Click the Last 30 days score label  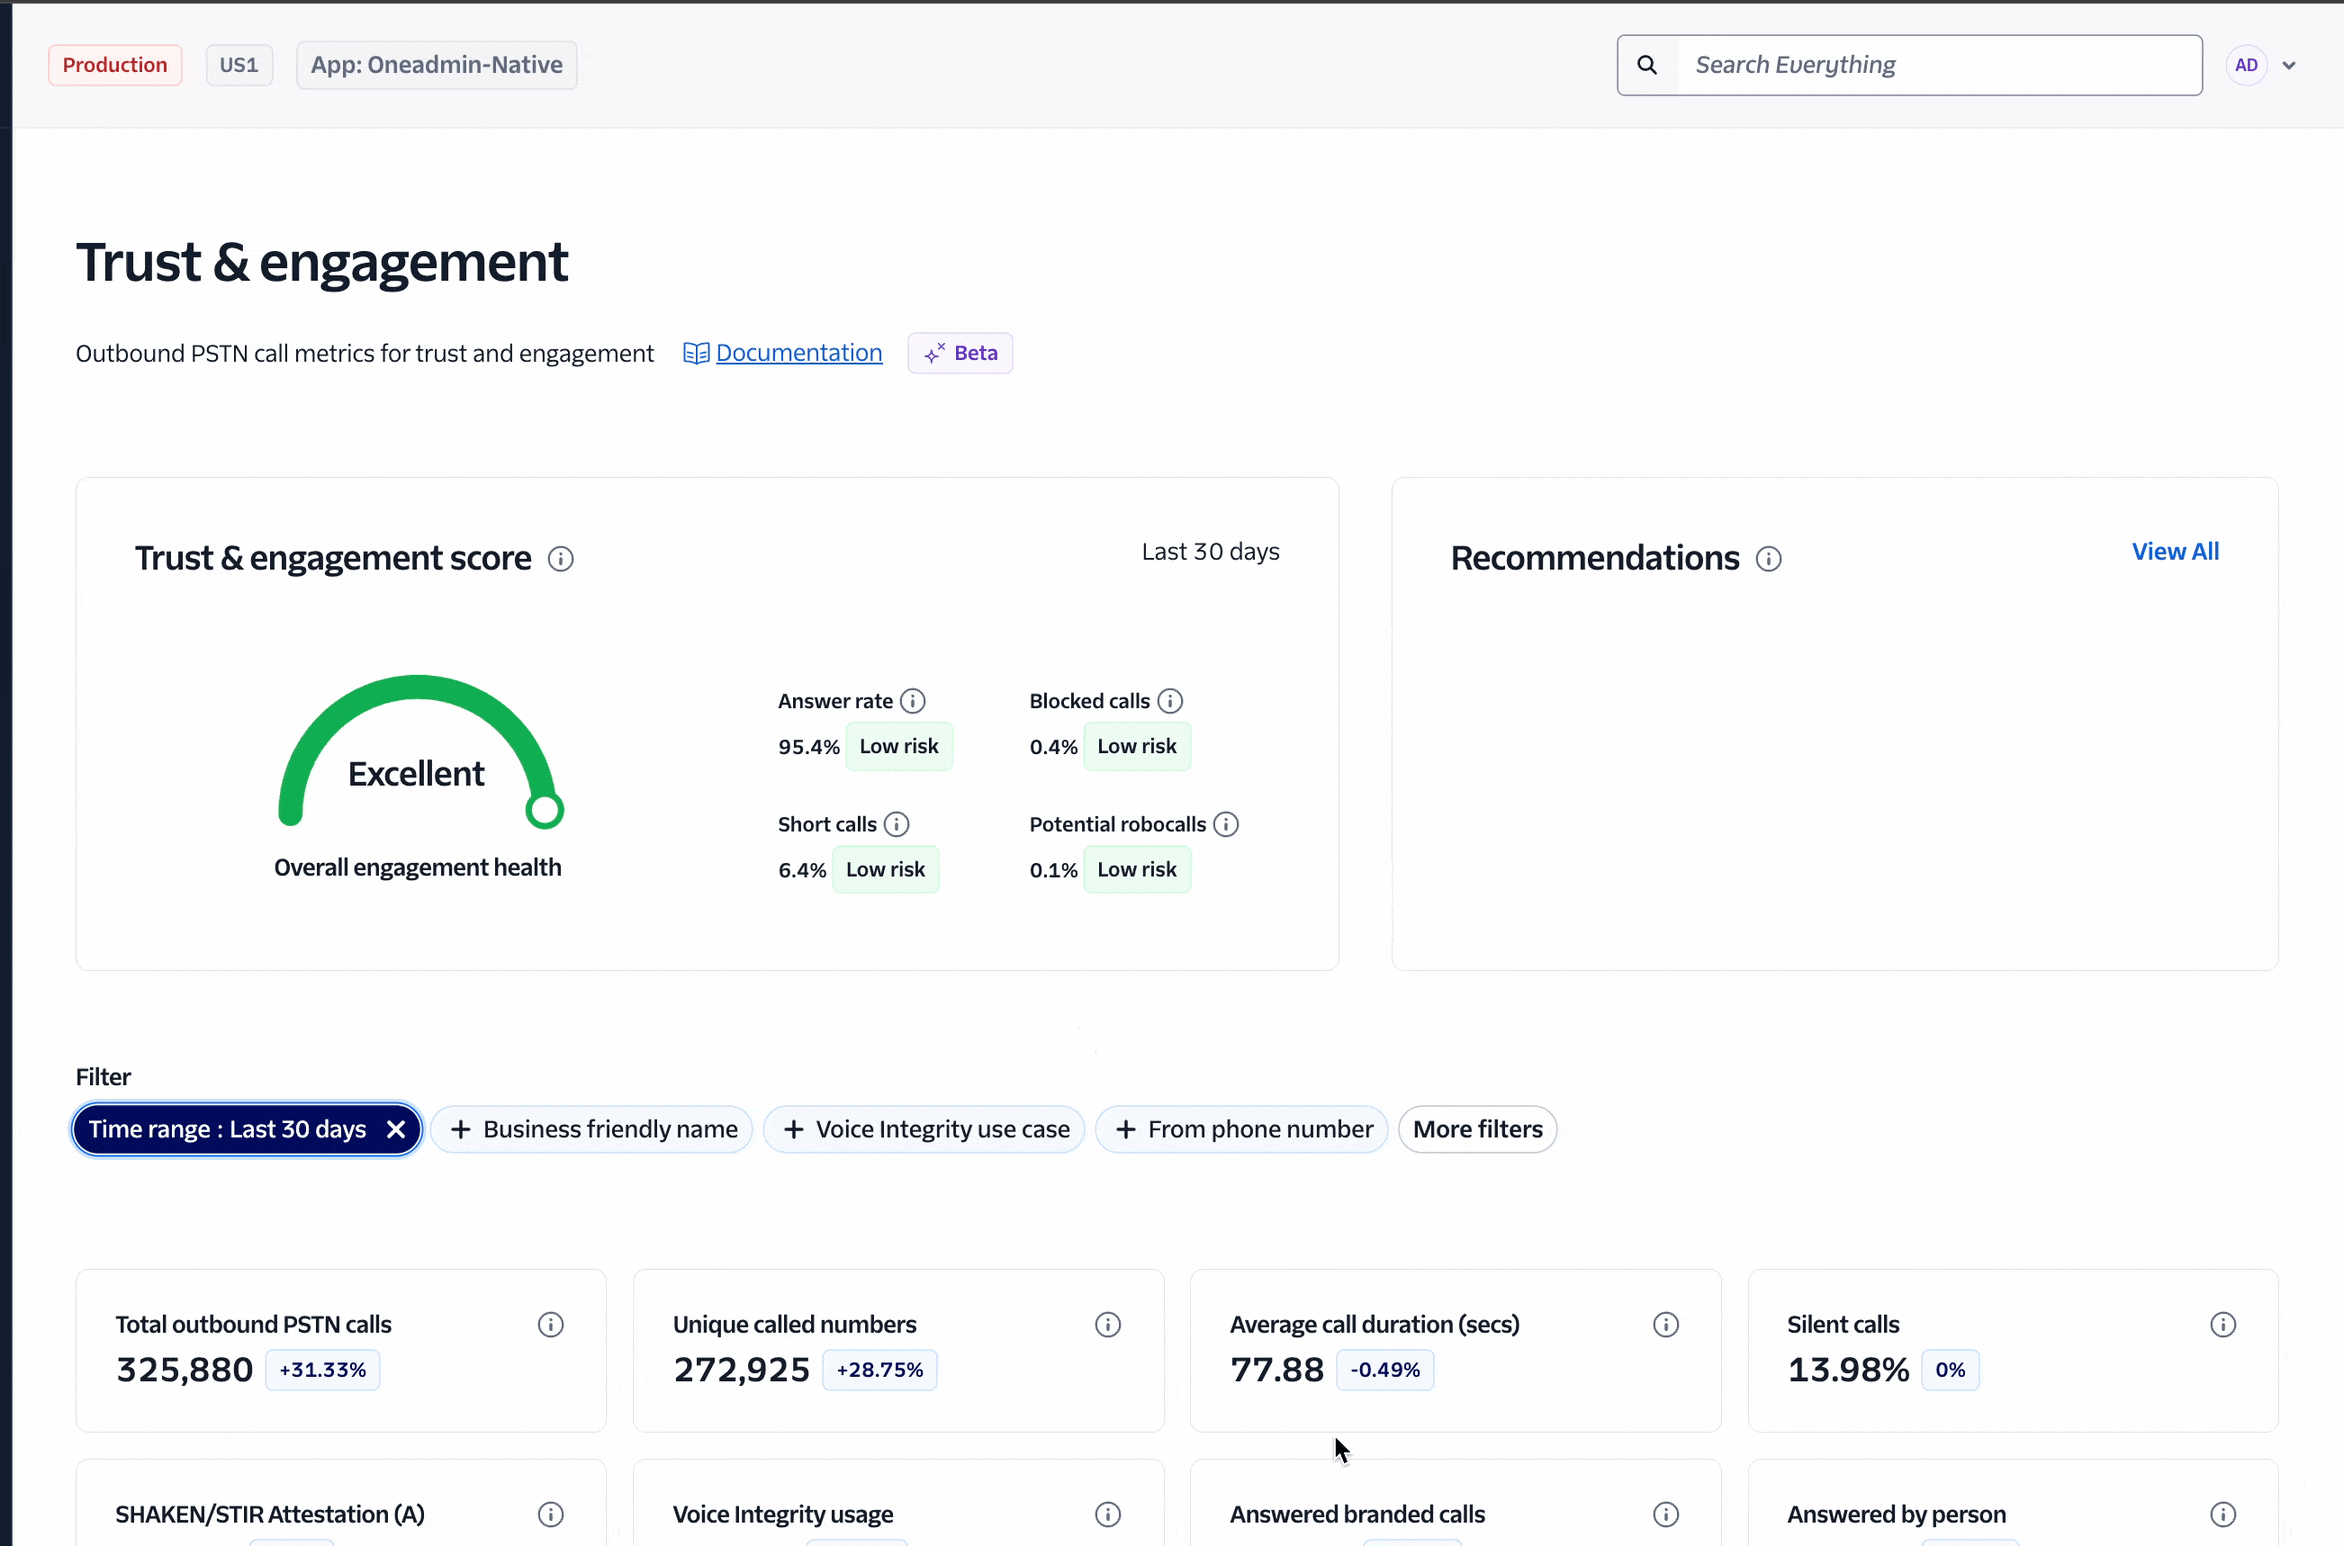coord(1210,552)
